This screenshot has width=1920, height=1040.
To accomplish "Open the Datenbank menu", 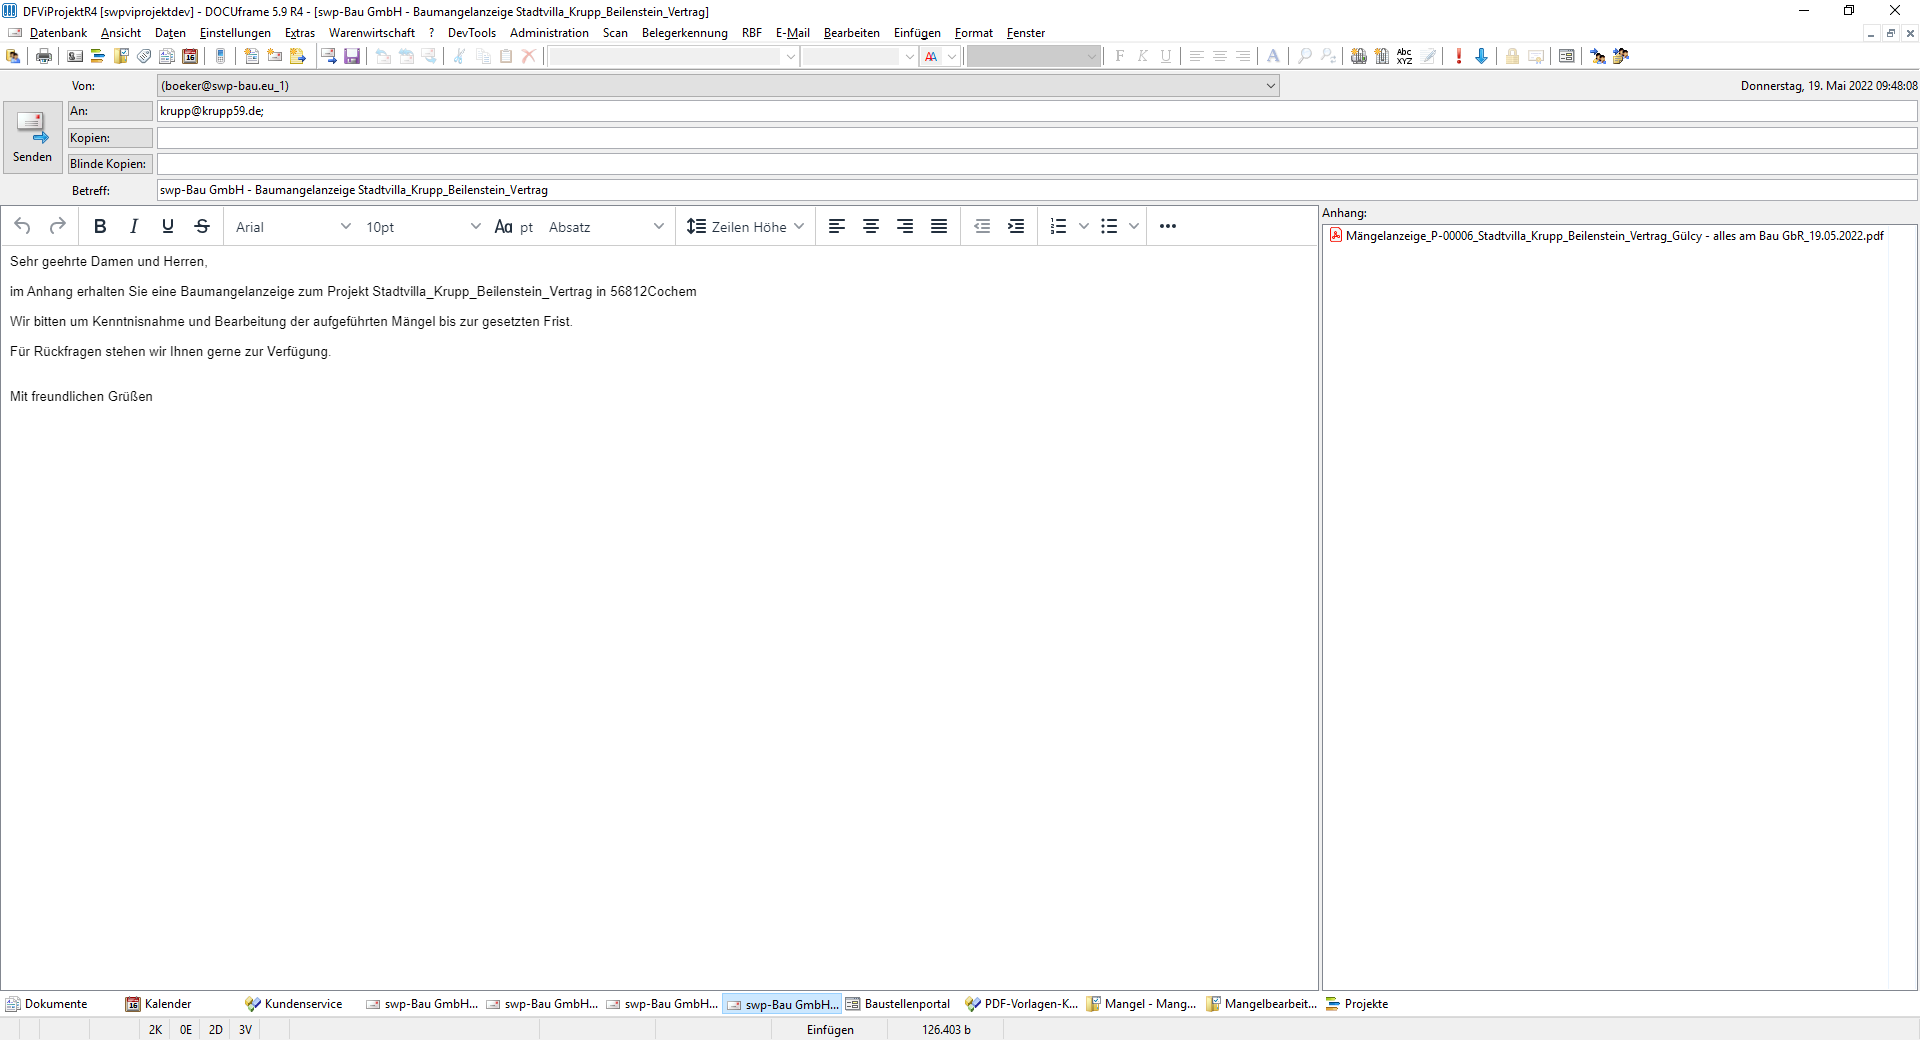I will pyautogui.click(x=58, y=33).
